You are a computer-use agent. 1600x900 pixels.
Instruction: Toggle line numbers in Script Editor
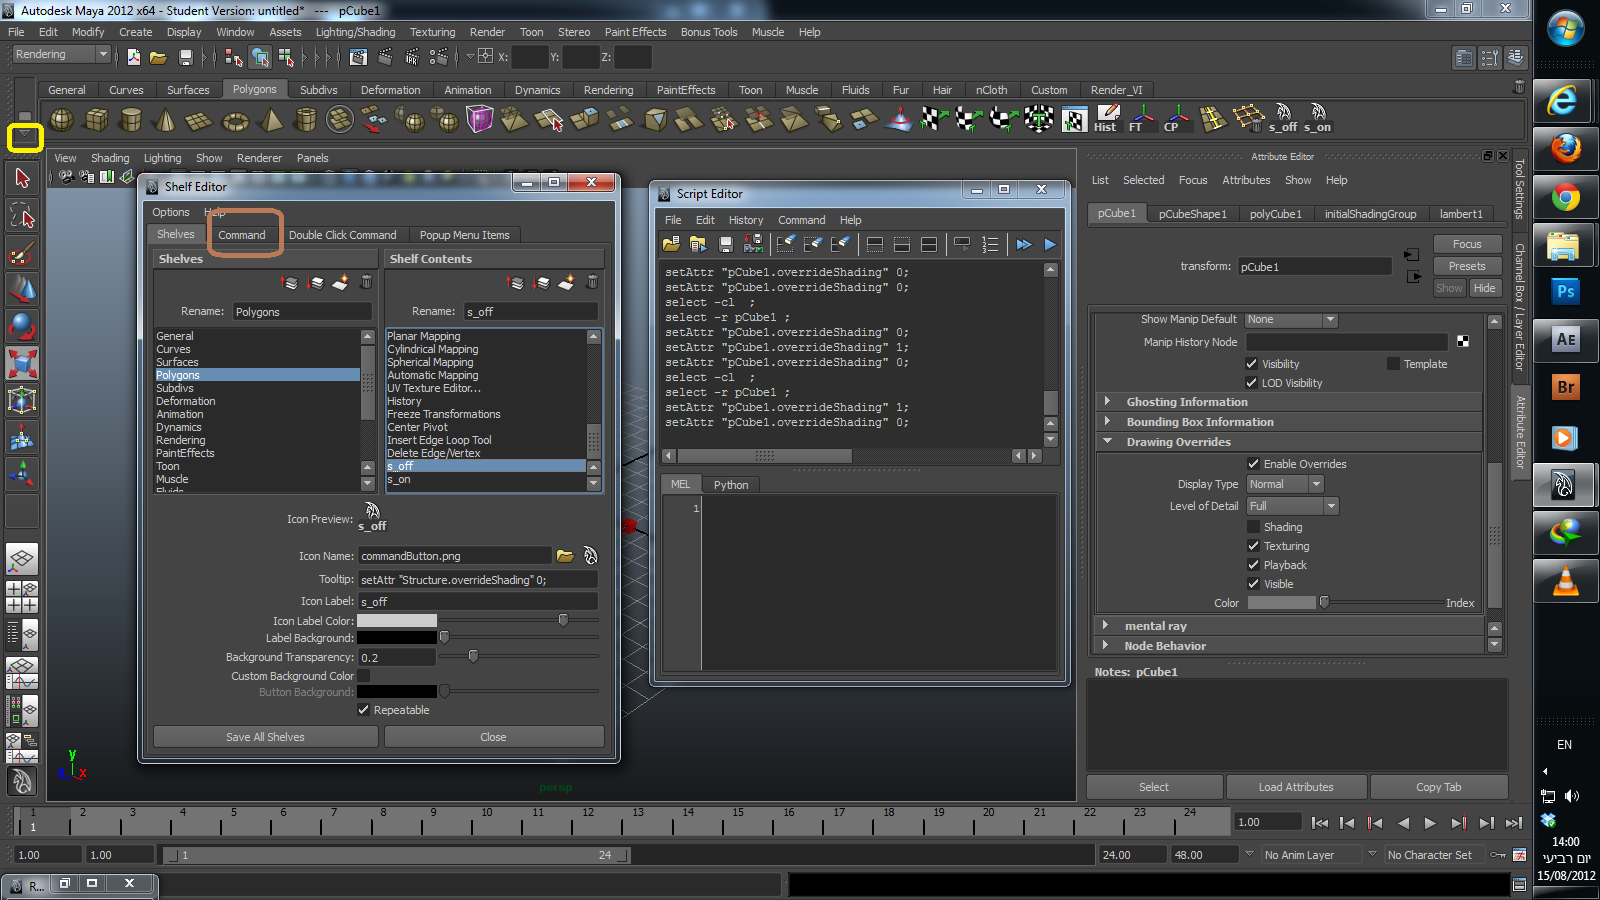coord(990,244)
